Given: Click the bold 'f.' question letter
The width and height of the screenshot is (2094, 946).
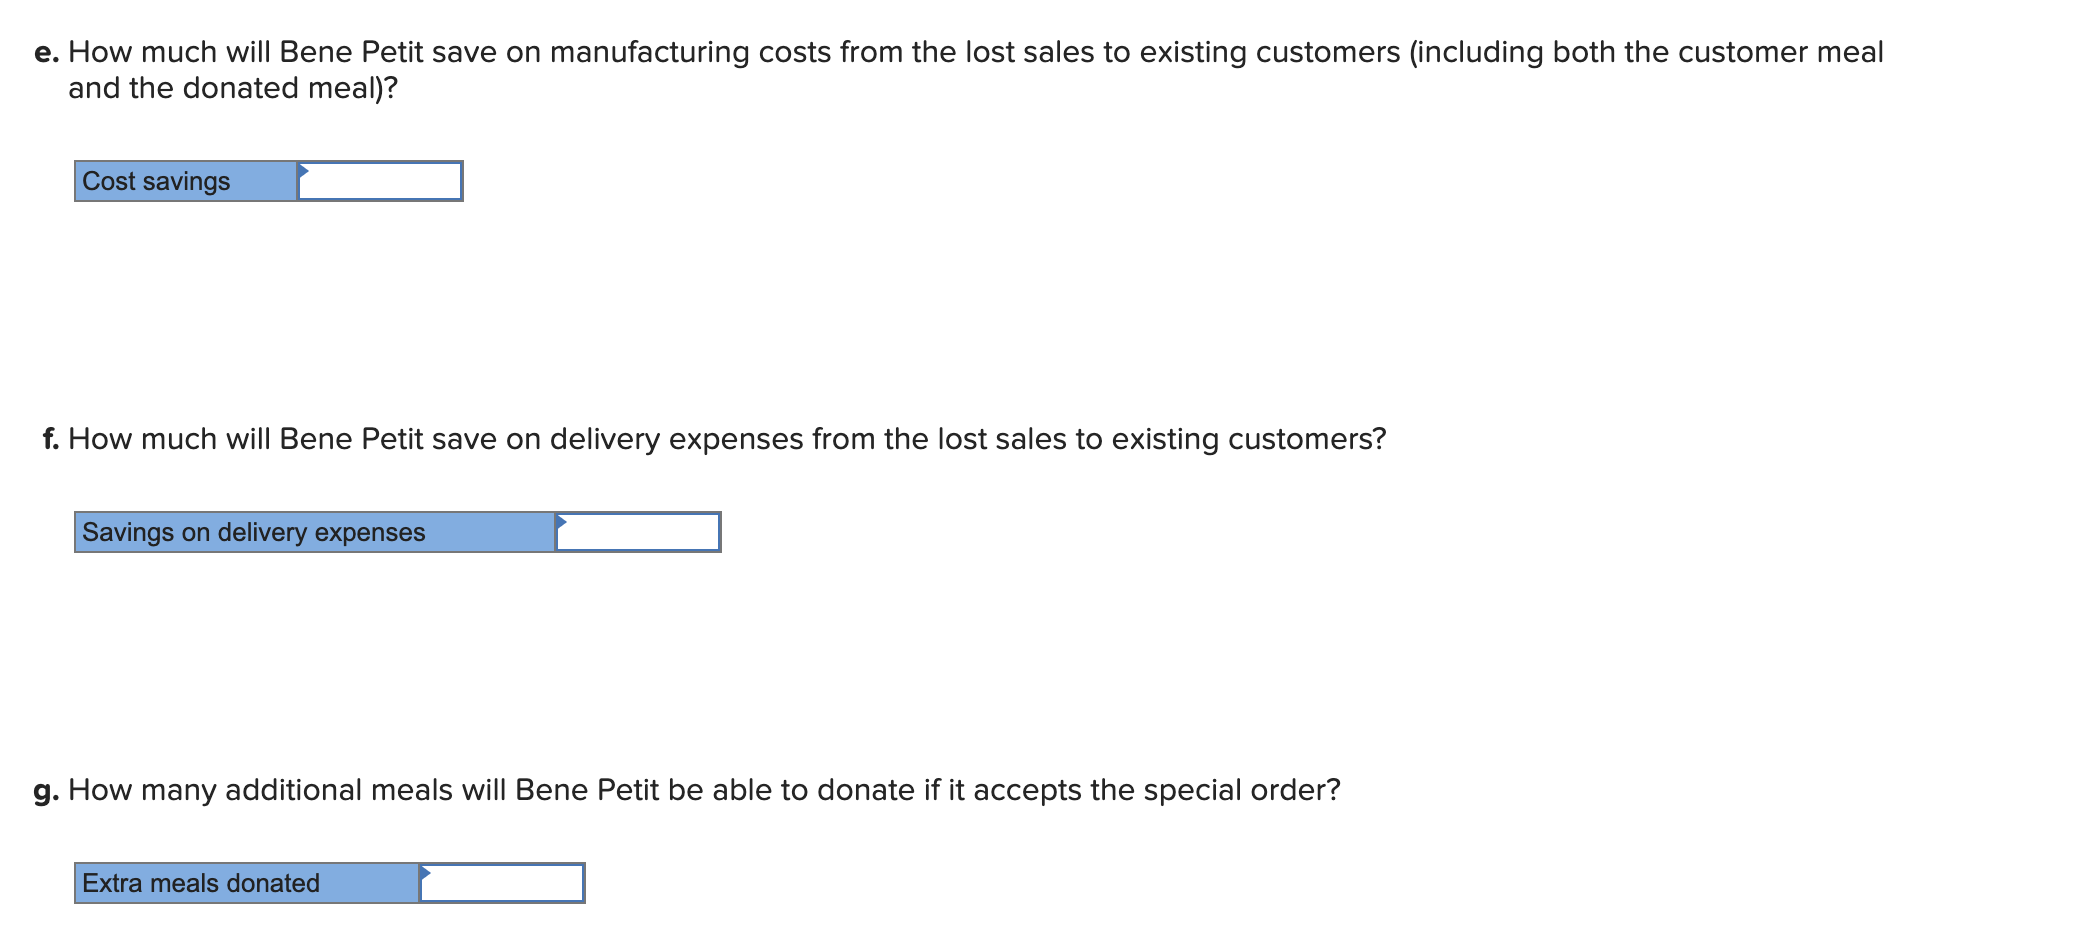Looking at the screenshot, I should pos(51,439).
